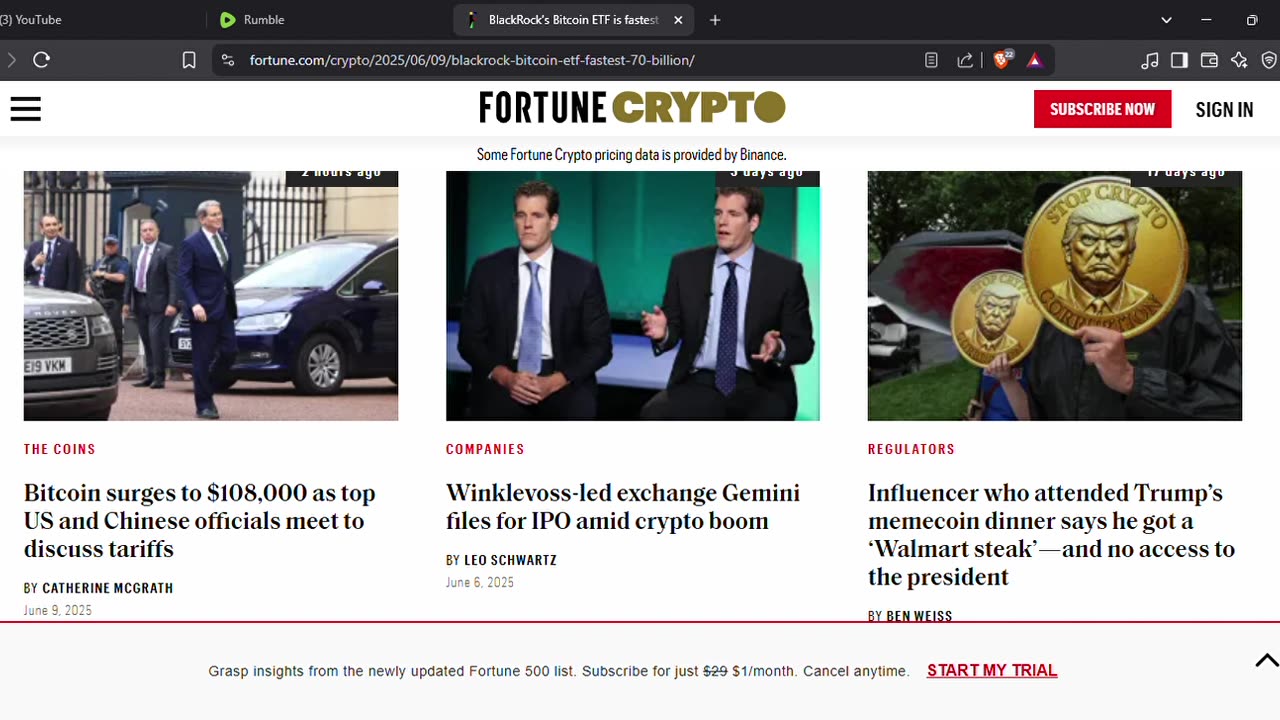Screen dimensions: 1280x720
Task: Open the Brave Shields lion icon
Action: pyautogui.click(x=1002, y=60)
